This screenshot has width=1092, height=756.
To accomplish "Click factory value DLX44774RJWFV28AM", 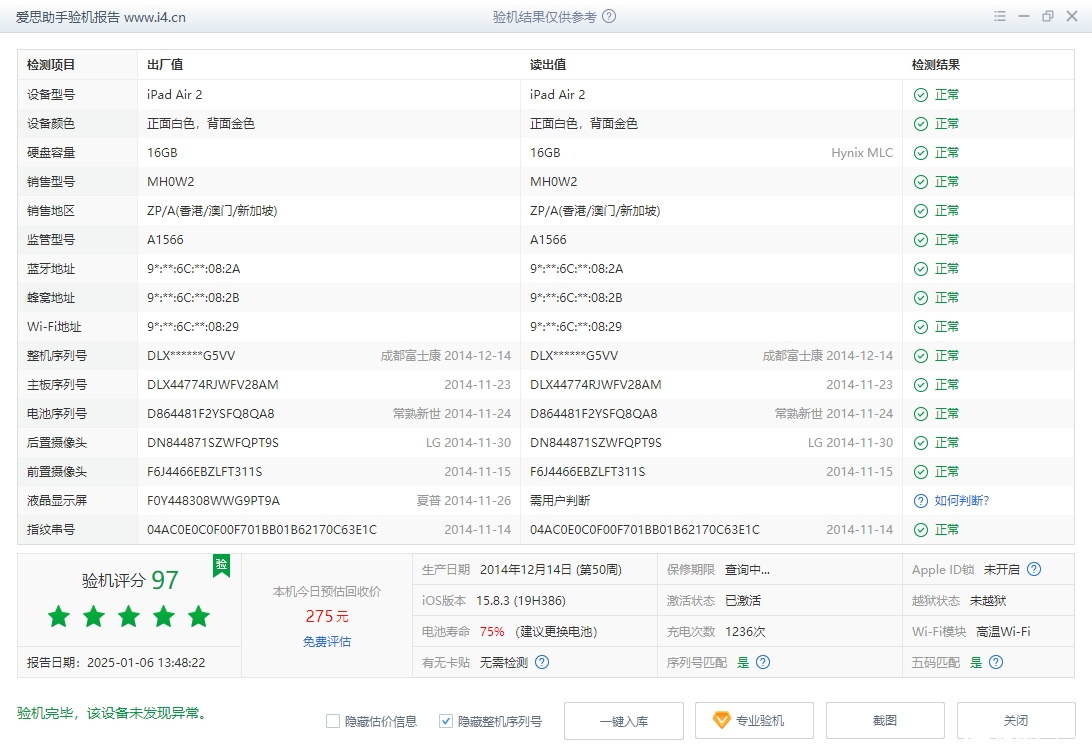I will point(212,385).
